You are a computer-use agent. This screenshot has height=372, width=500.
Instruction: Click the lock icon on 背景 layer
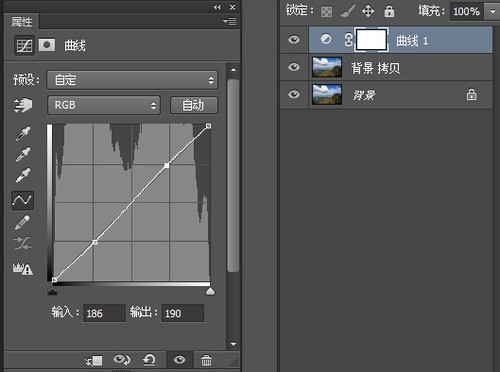(x=471, y=94)
